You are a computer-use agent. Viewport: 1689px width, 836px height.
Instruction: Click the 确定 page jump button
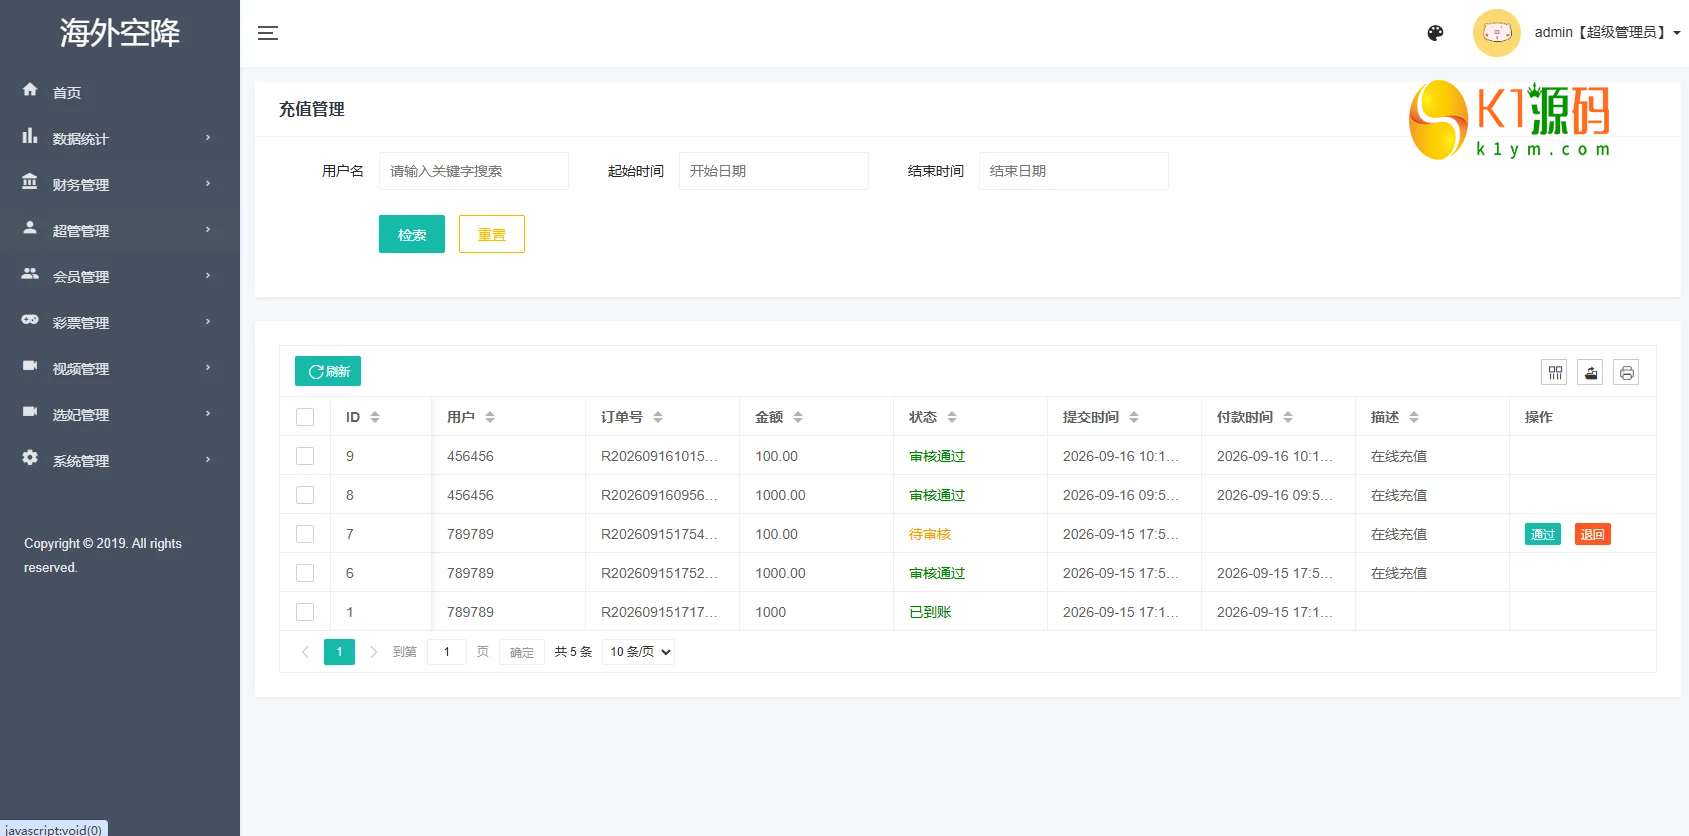tap(522, 652)
